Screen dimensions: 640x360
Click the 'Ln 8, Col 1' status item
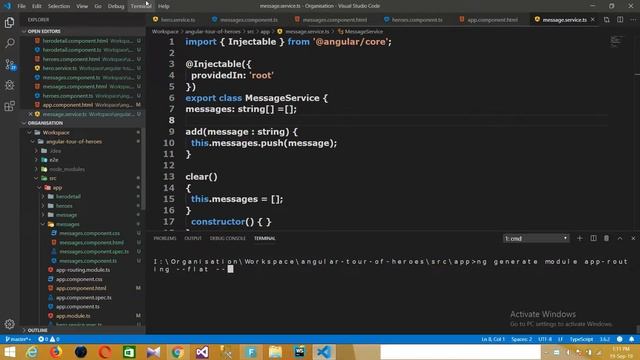click(x=493, y=339)
